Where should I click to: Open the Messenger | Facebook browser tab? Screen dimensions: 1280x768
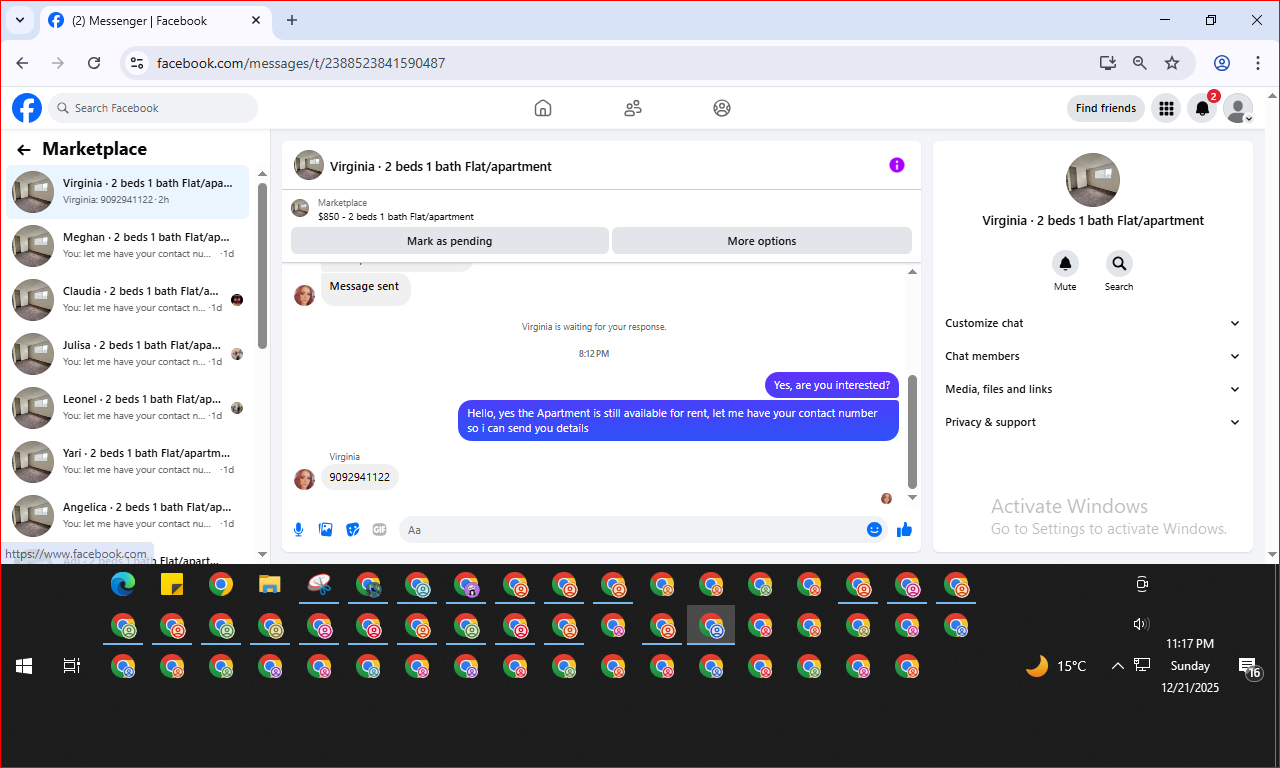tap(154, 20)
